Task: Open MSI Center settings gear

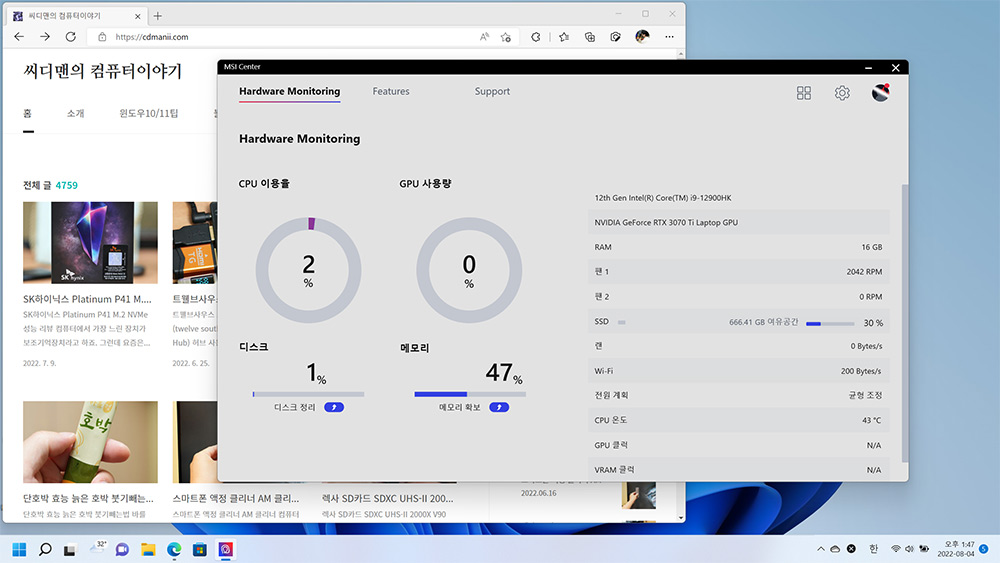Action: coord(842,93)
